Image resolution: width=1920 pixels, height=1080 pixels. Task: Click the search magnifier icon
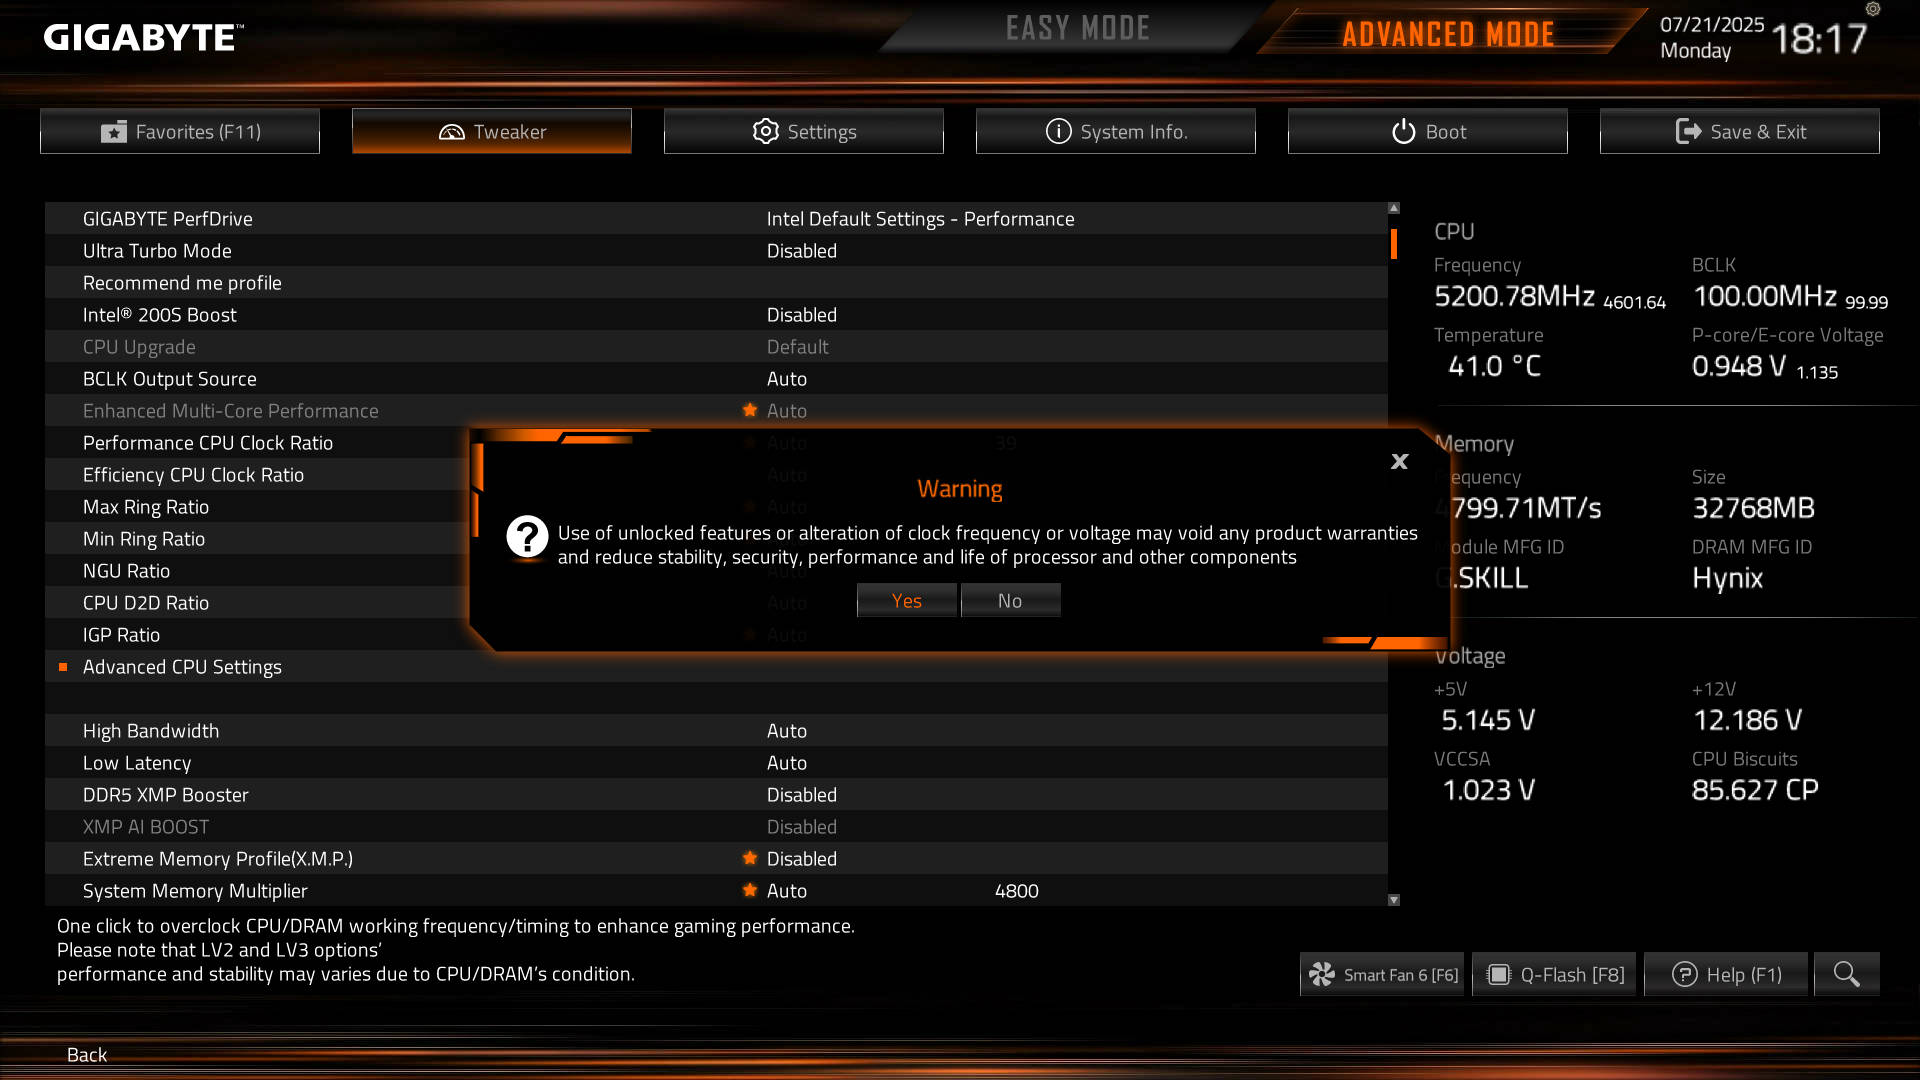coord(1846,974)
